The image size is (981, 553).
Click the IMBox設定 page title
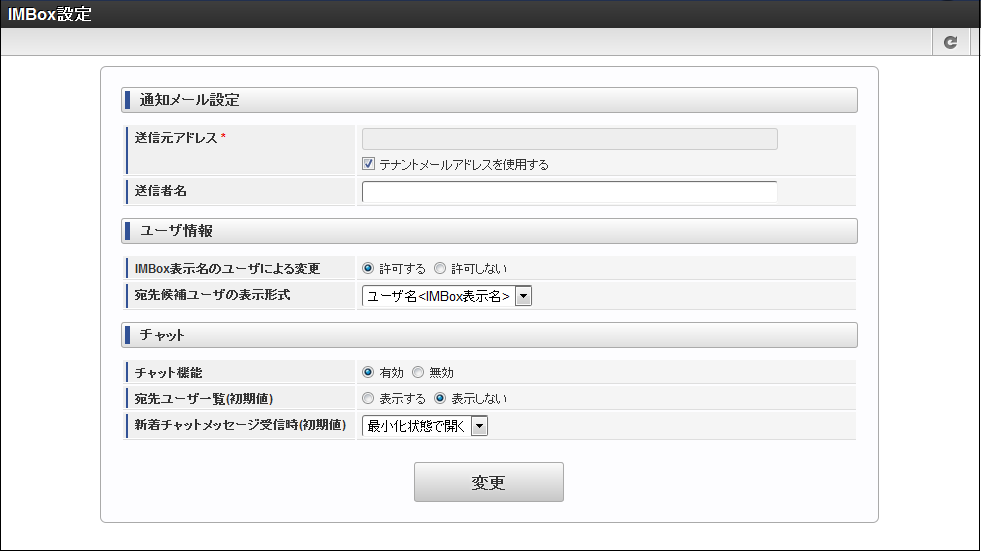[x=49, y=14]
